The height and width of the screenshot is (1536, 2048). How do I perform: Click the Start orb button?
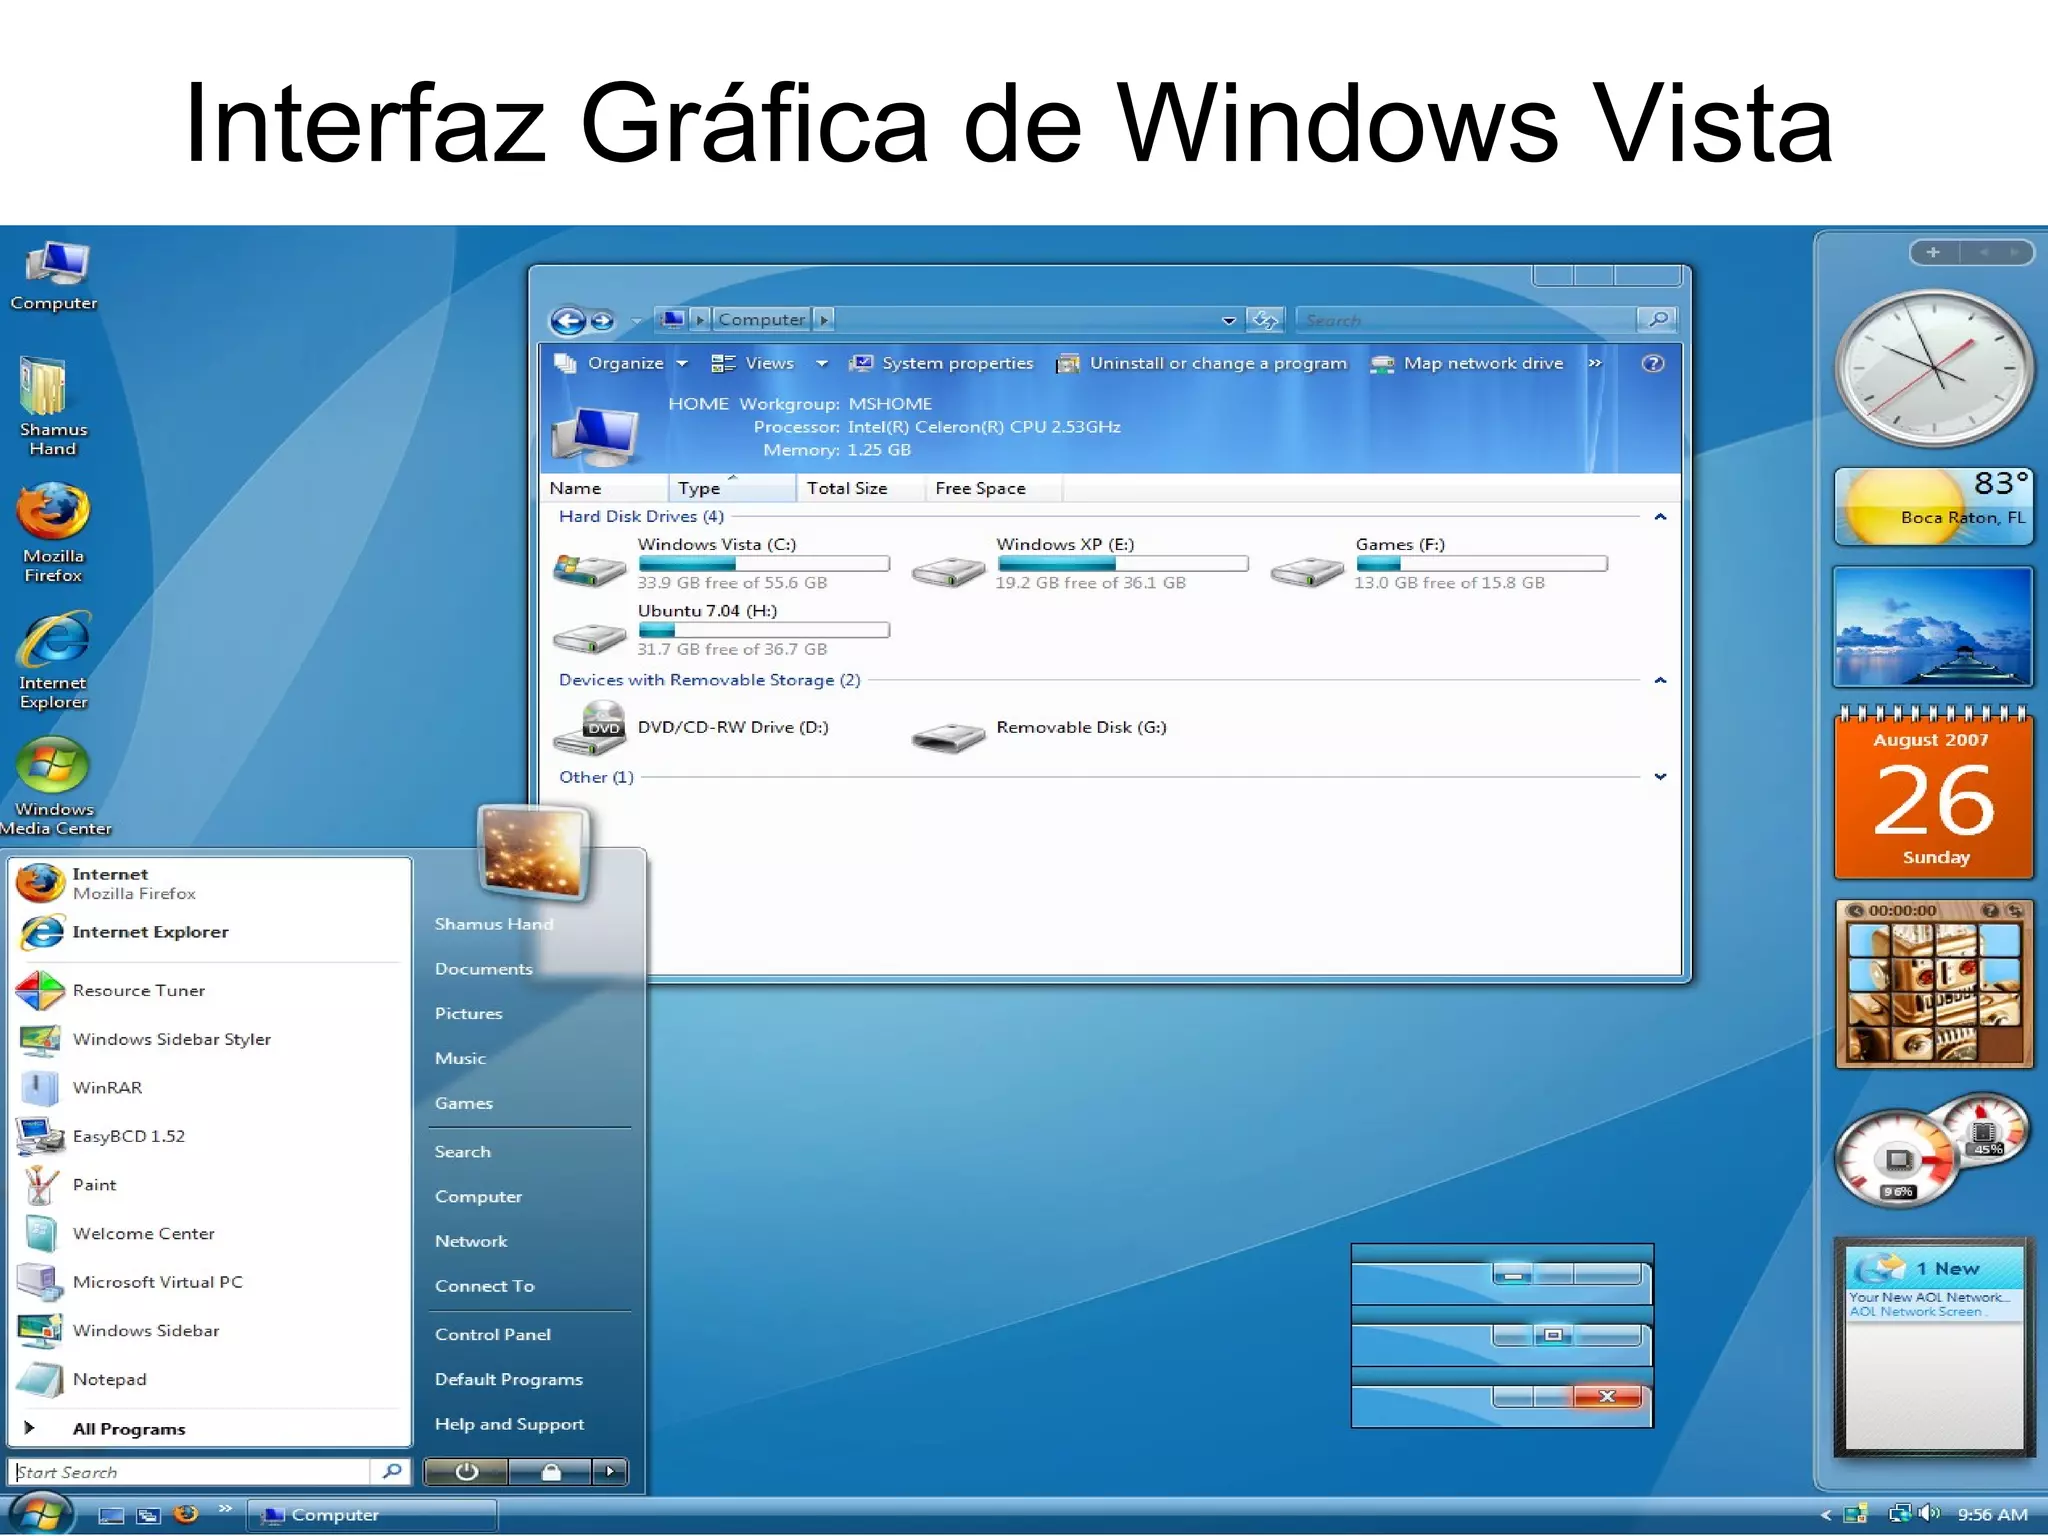(40, 1514)
